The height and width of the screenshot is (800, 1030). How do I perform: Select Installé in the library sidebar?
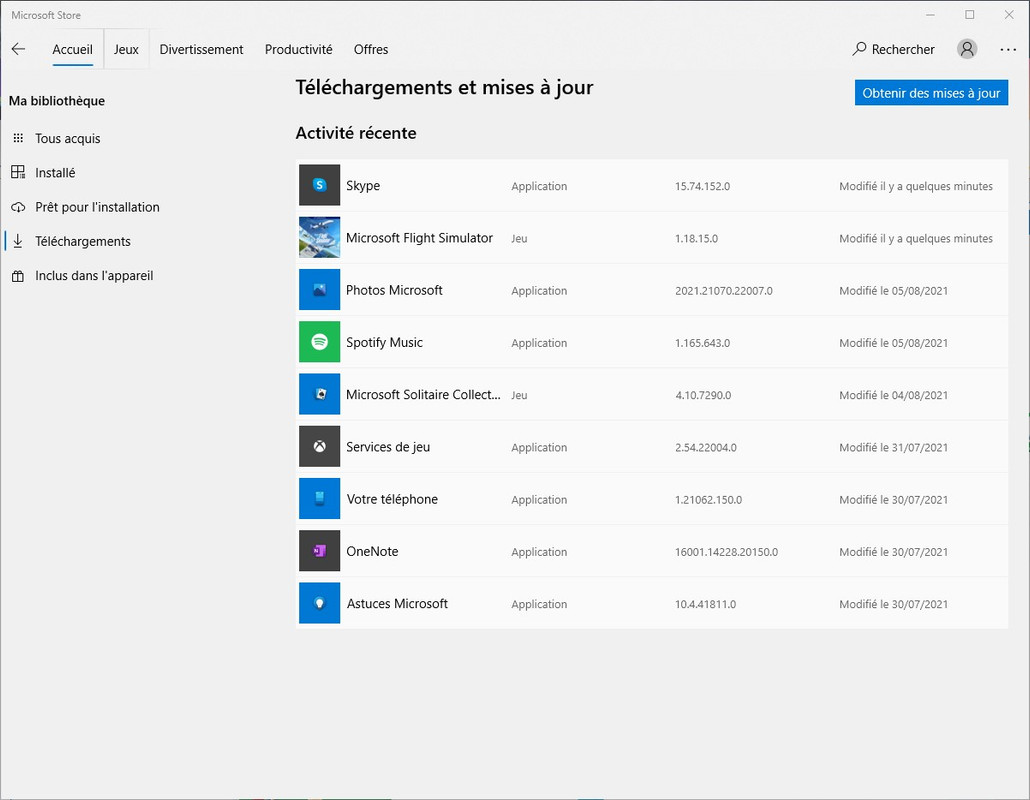(55, 172)
